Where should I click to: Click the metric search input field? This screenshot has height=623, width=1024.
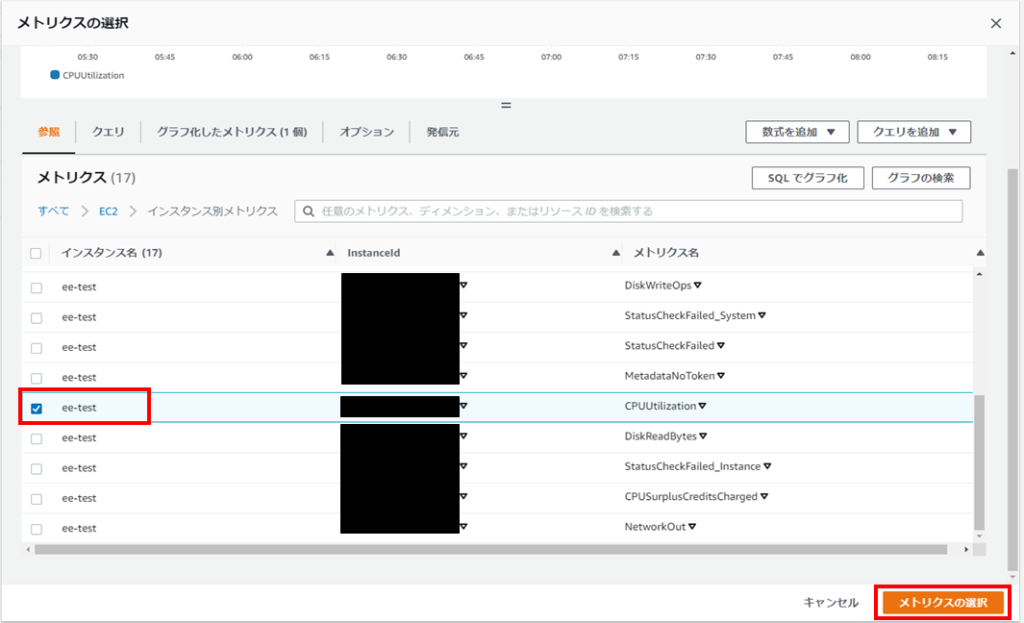pos(628,211)
